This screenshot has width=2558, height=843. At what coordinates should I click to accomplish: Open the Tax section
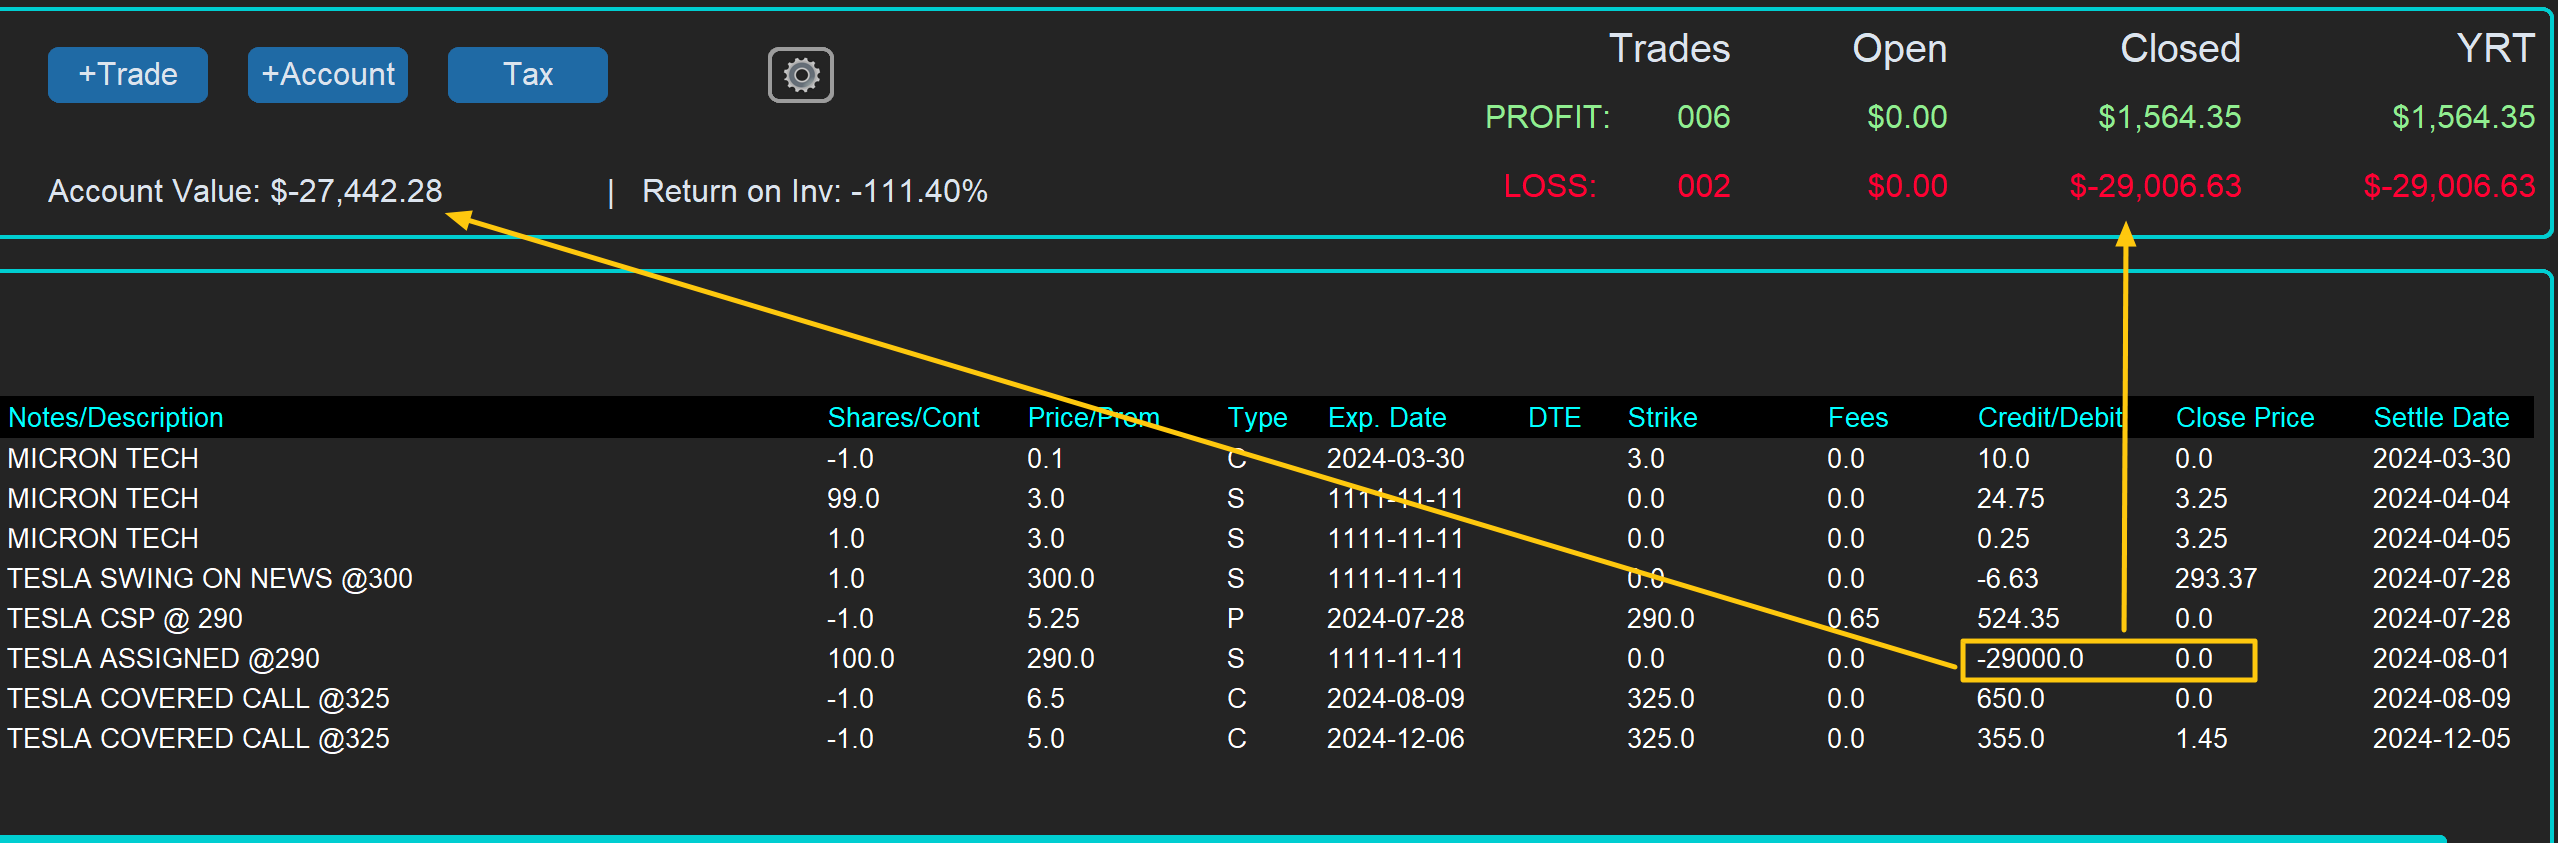[x=527, y=75]
